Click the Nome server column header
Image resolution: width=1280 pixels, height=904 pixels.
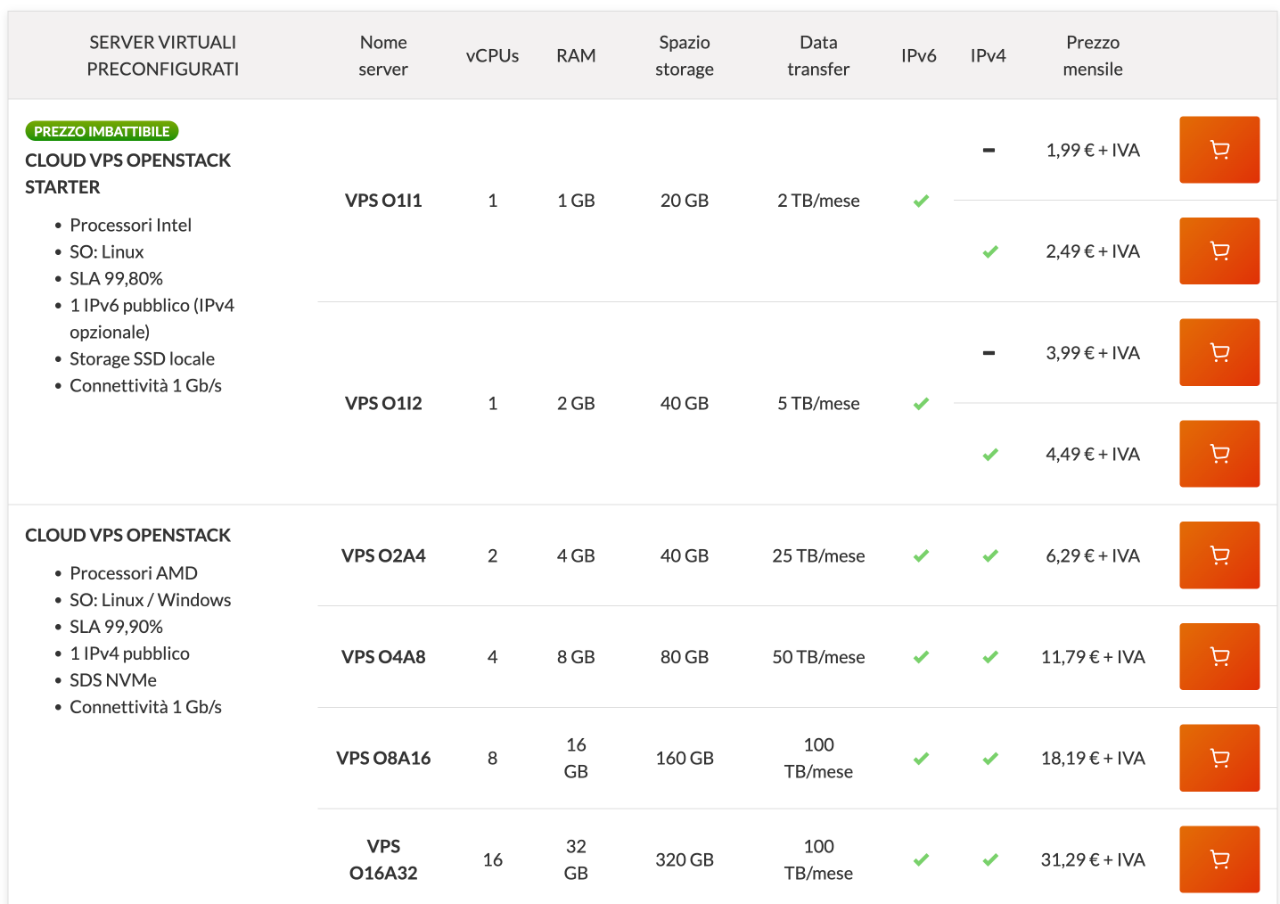pos(383,56)
